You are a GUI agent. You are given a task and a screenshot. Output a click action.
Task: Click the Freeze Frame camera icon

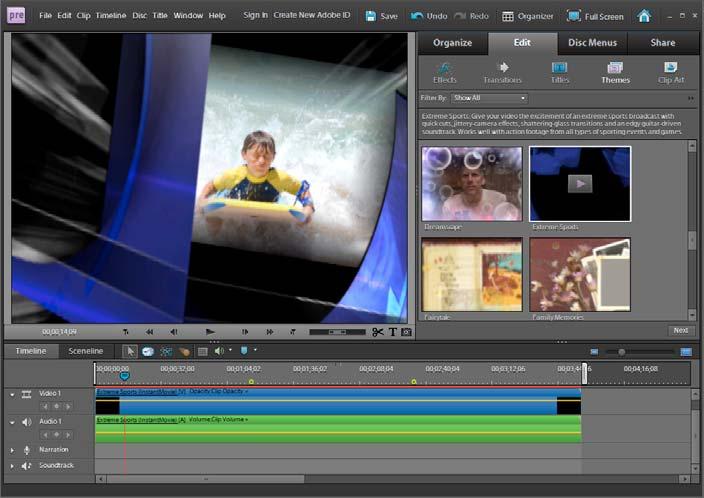pos(407,332)
